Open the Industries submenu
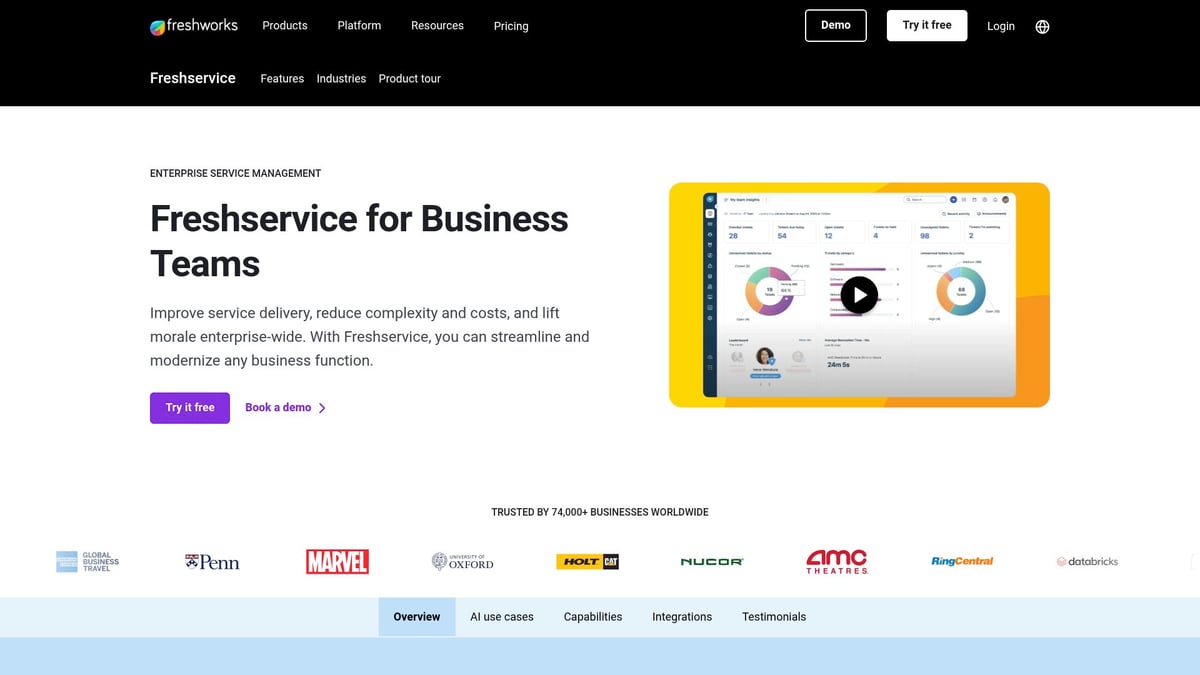1200x675 pixels. [x=341, y=79]
